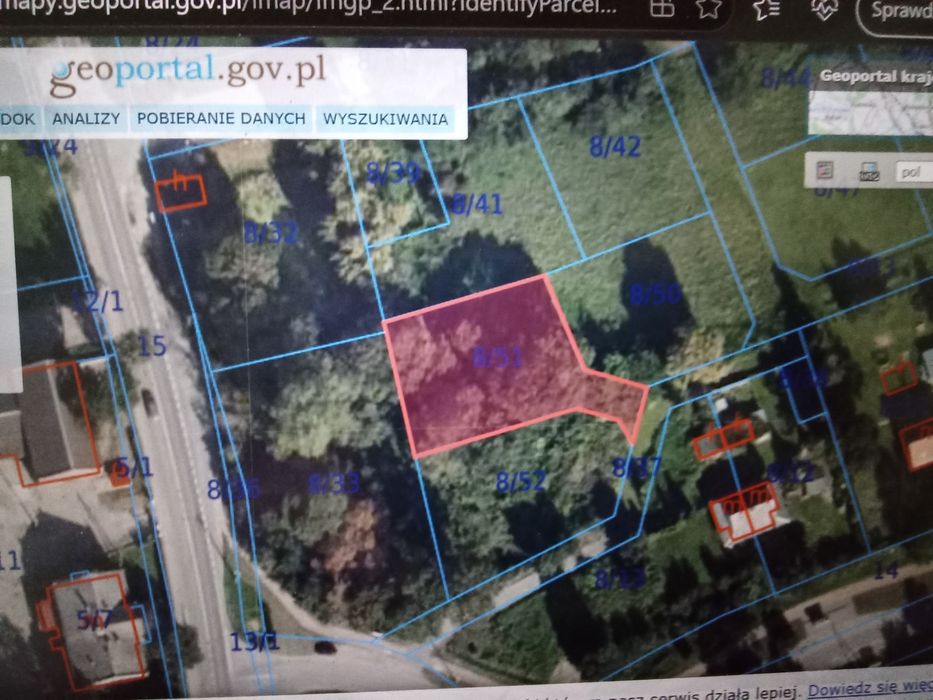Open the POBIERANIE DANYCH menu
The image size is (933, 700).
pos(221,118)
